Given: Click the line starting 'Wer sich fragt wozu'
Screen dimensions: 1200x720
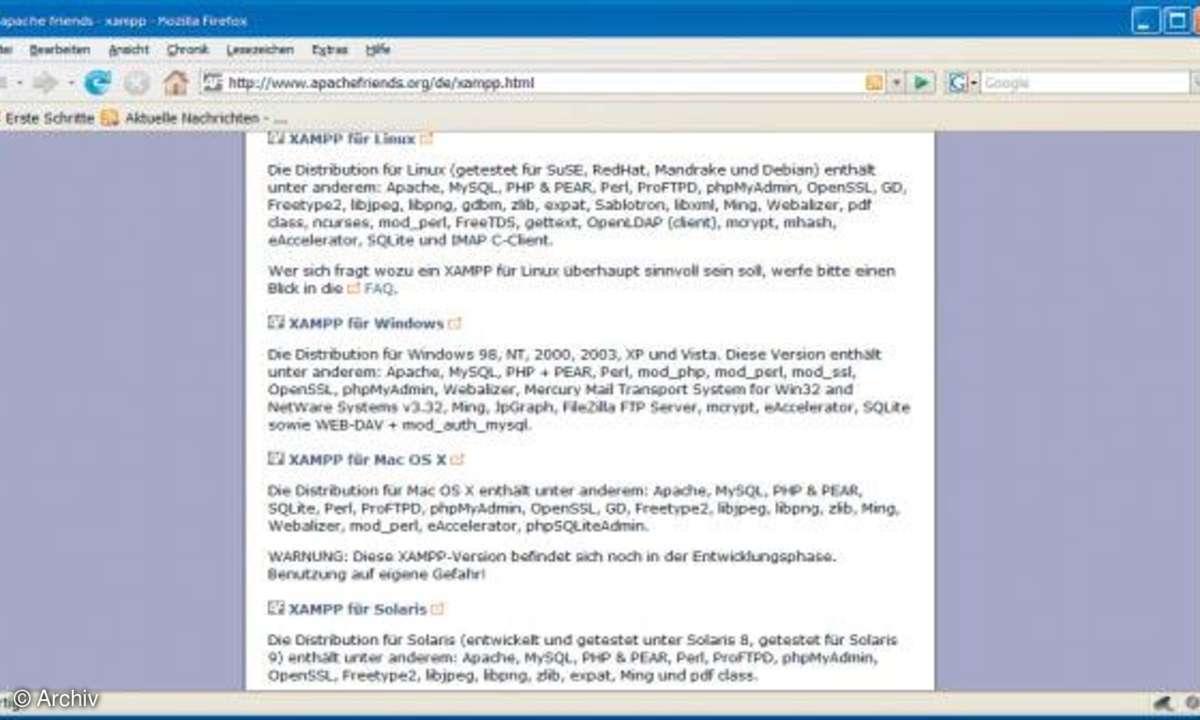Looking at the screenshot, I should tap(582, 271).
